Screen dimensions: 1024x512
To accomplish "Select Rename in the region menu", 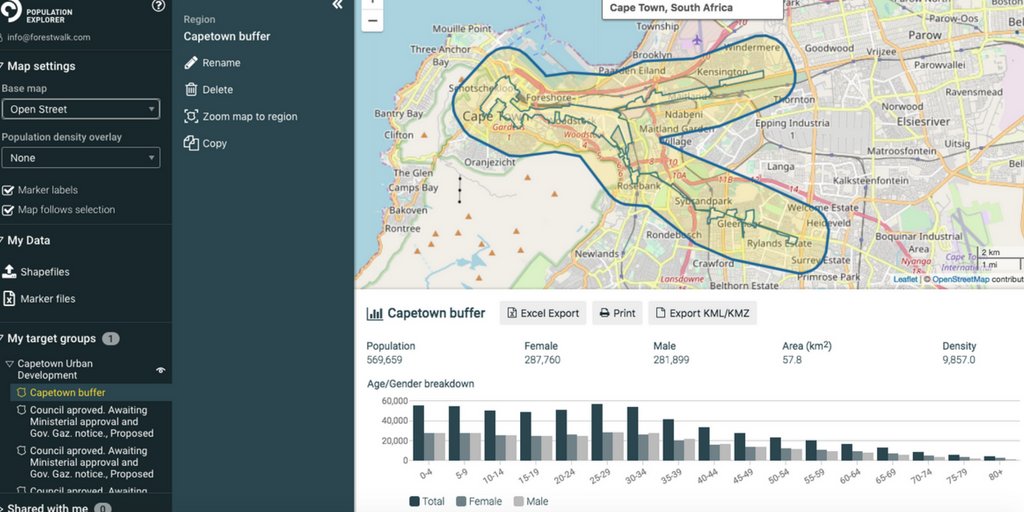I will click(x=221, y=63).
